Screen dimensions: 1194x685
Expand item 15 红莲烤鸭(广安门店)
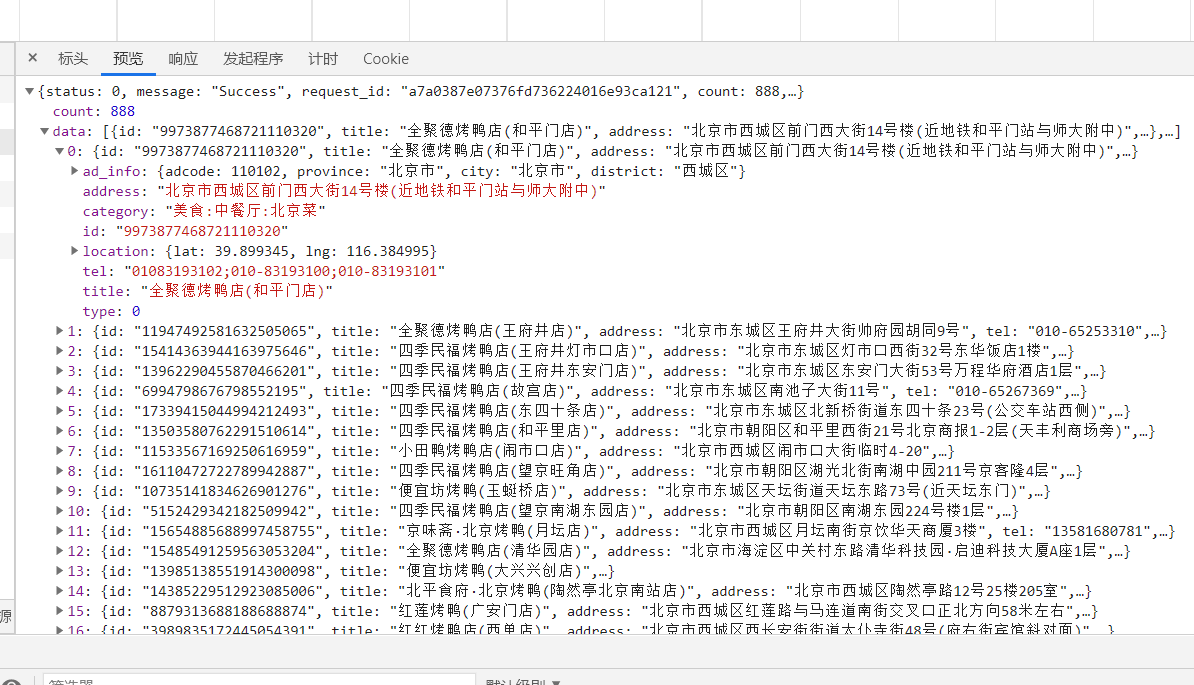[59, 611]
